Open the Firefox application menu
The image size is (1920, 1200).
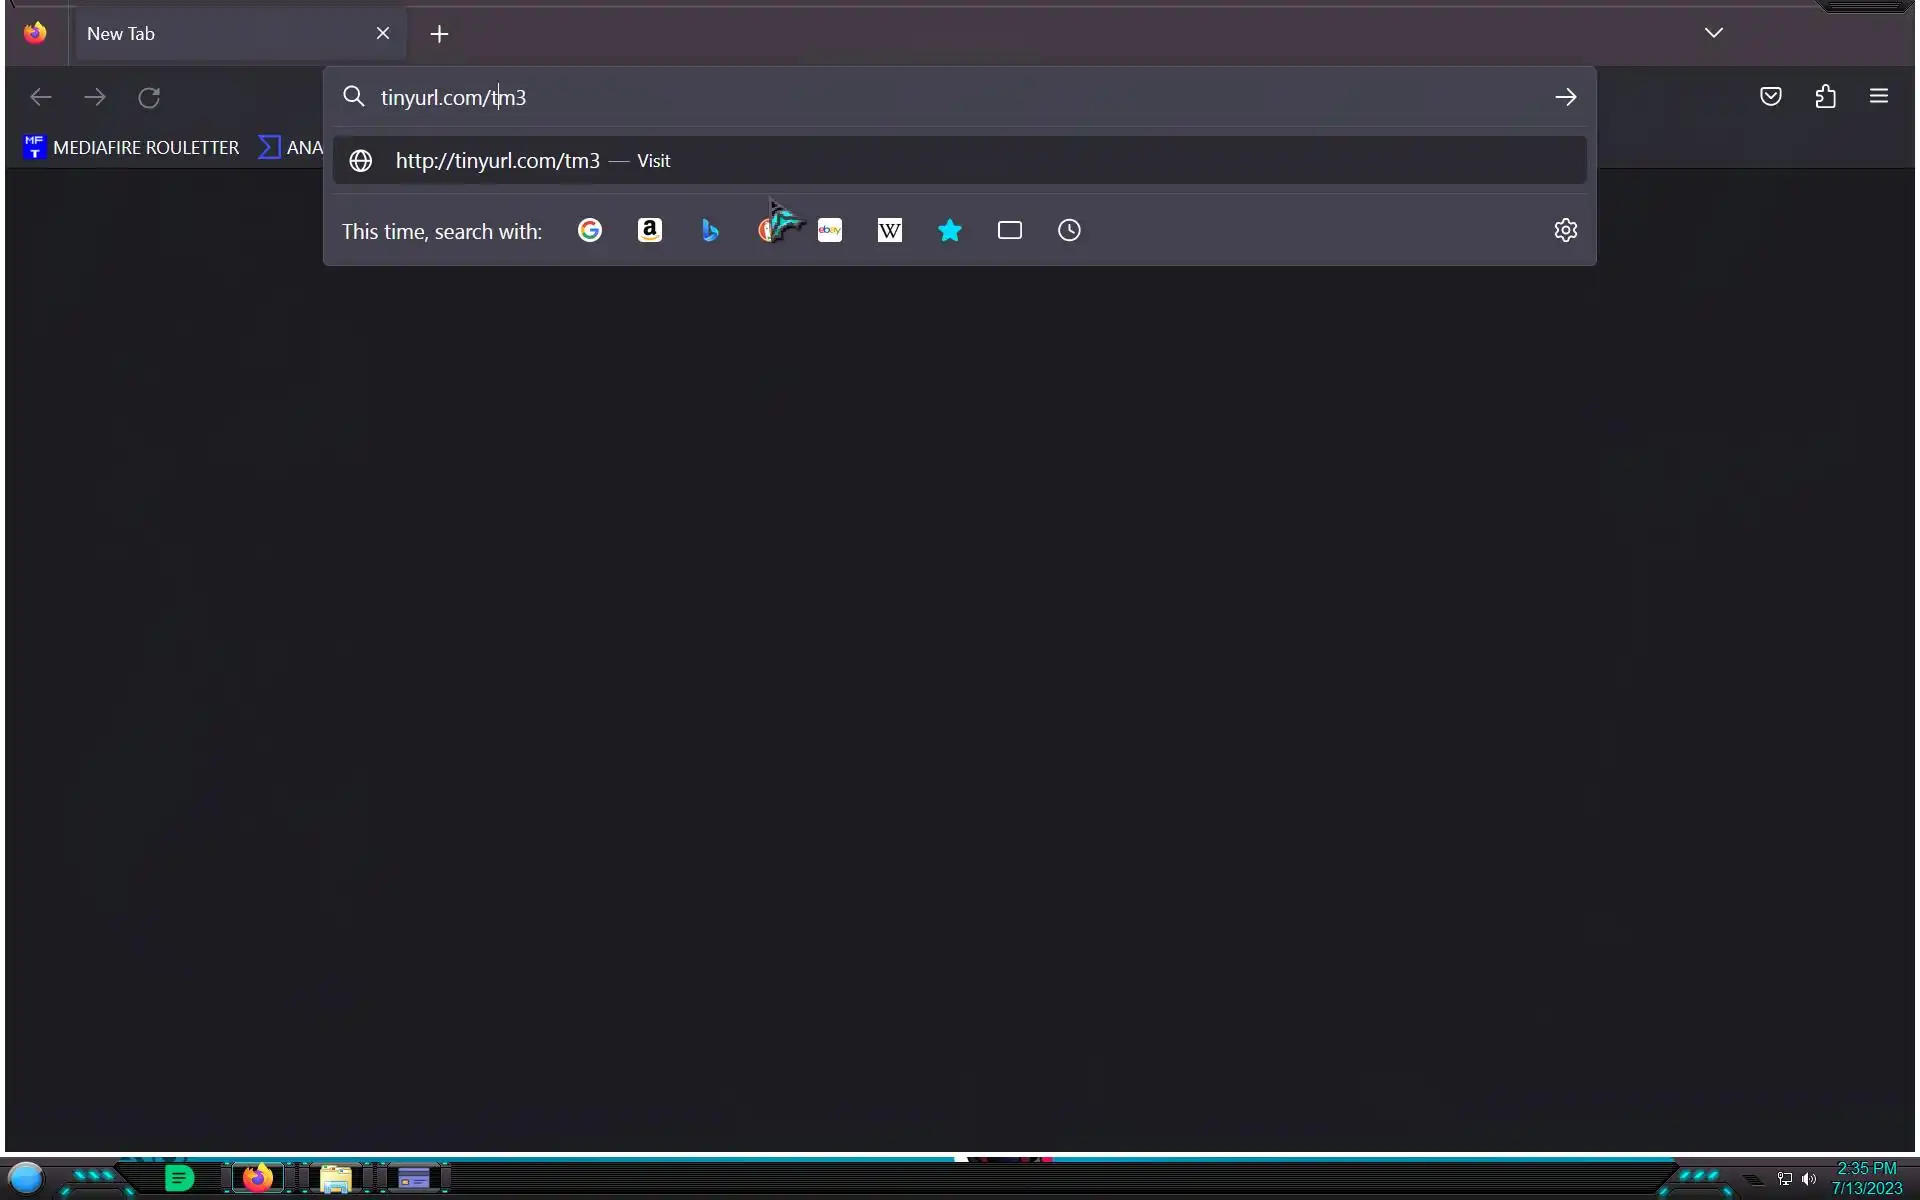[x=1878, y=97]
